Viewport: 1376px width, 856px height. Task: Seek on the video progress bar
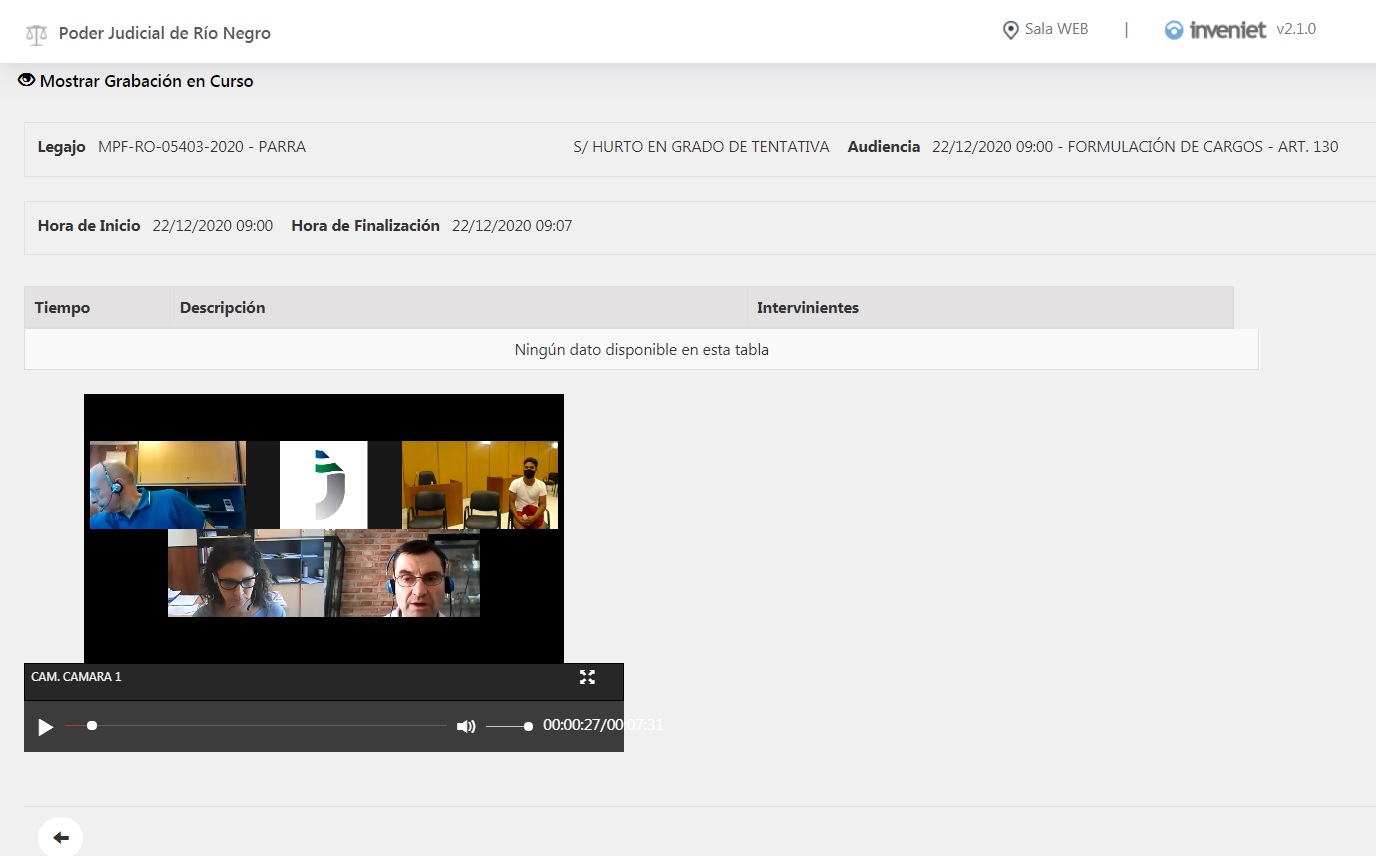(255, 726)
